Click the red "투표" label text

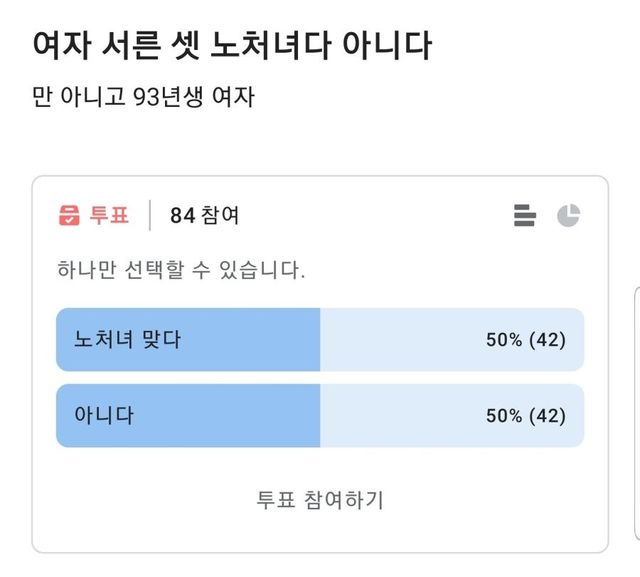[x=110, y=215]
